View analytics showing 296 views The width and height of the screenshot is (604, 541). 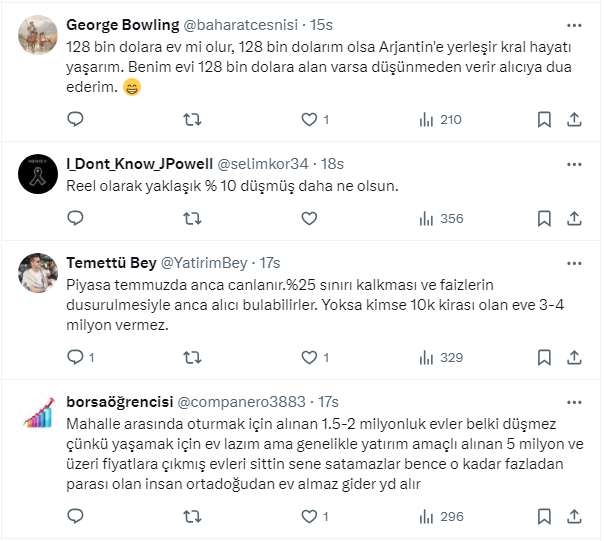pyautogui.click(x=440, y=517)
